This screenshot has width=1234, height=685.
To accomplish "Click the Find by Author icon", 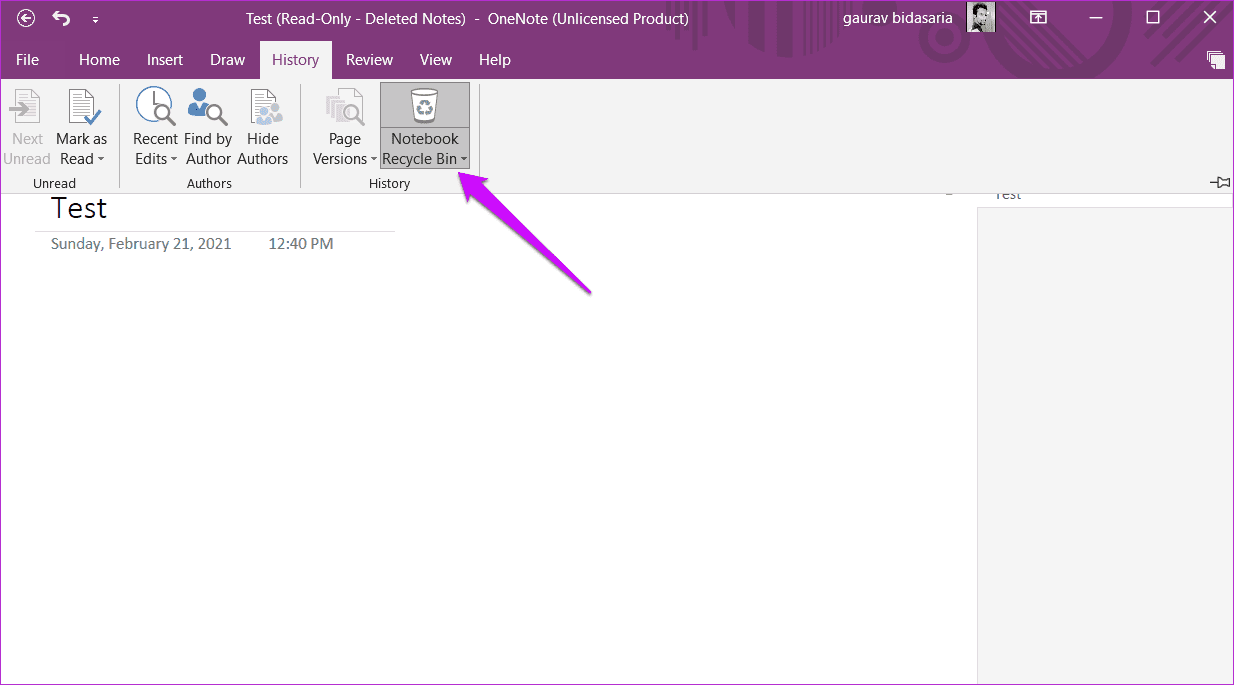I will pos(208,107).
